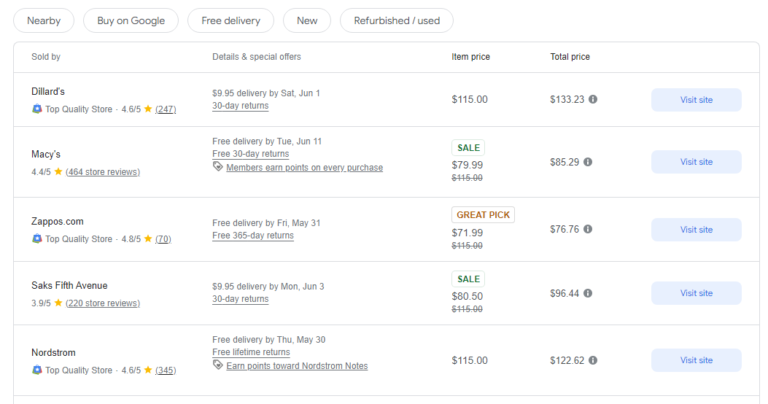Select the New condition filter
Image resolution: width=768 pixels, height=404 pixels.
point(307,20)
